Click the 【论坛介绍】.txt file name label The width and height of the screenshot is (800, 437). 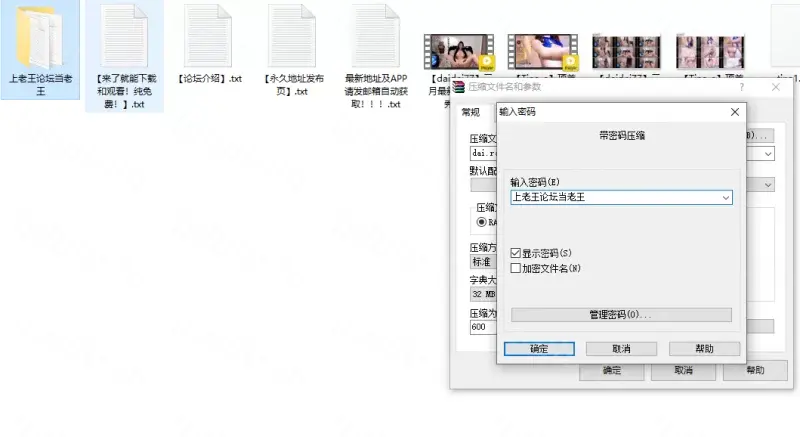point(209,79)
